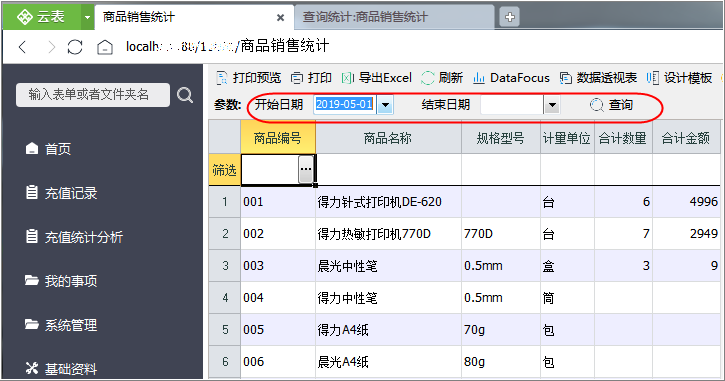Image resolution: width=725 pixels, height=381 pixels.
Task: Close the 商品销售统计 tab
Action: coord(280,18)
